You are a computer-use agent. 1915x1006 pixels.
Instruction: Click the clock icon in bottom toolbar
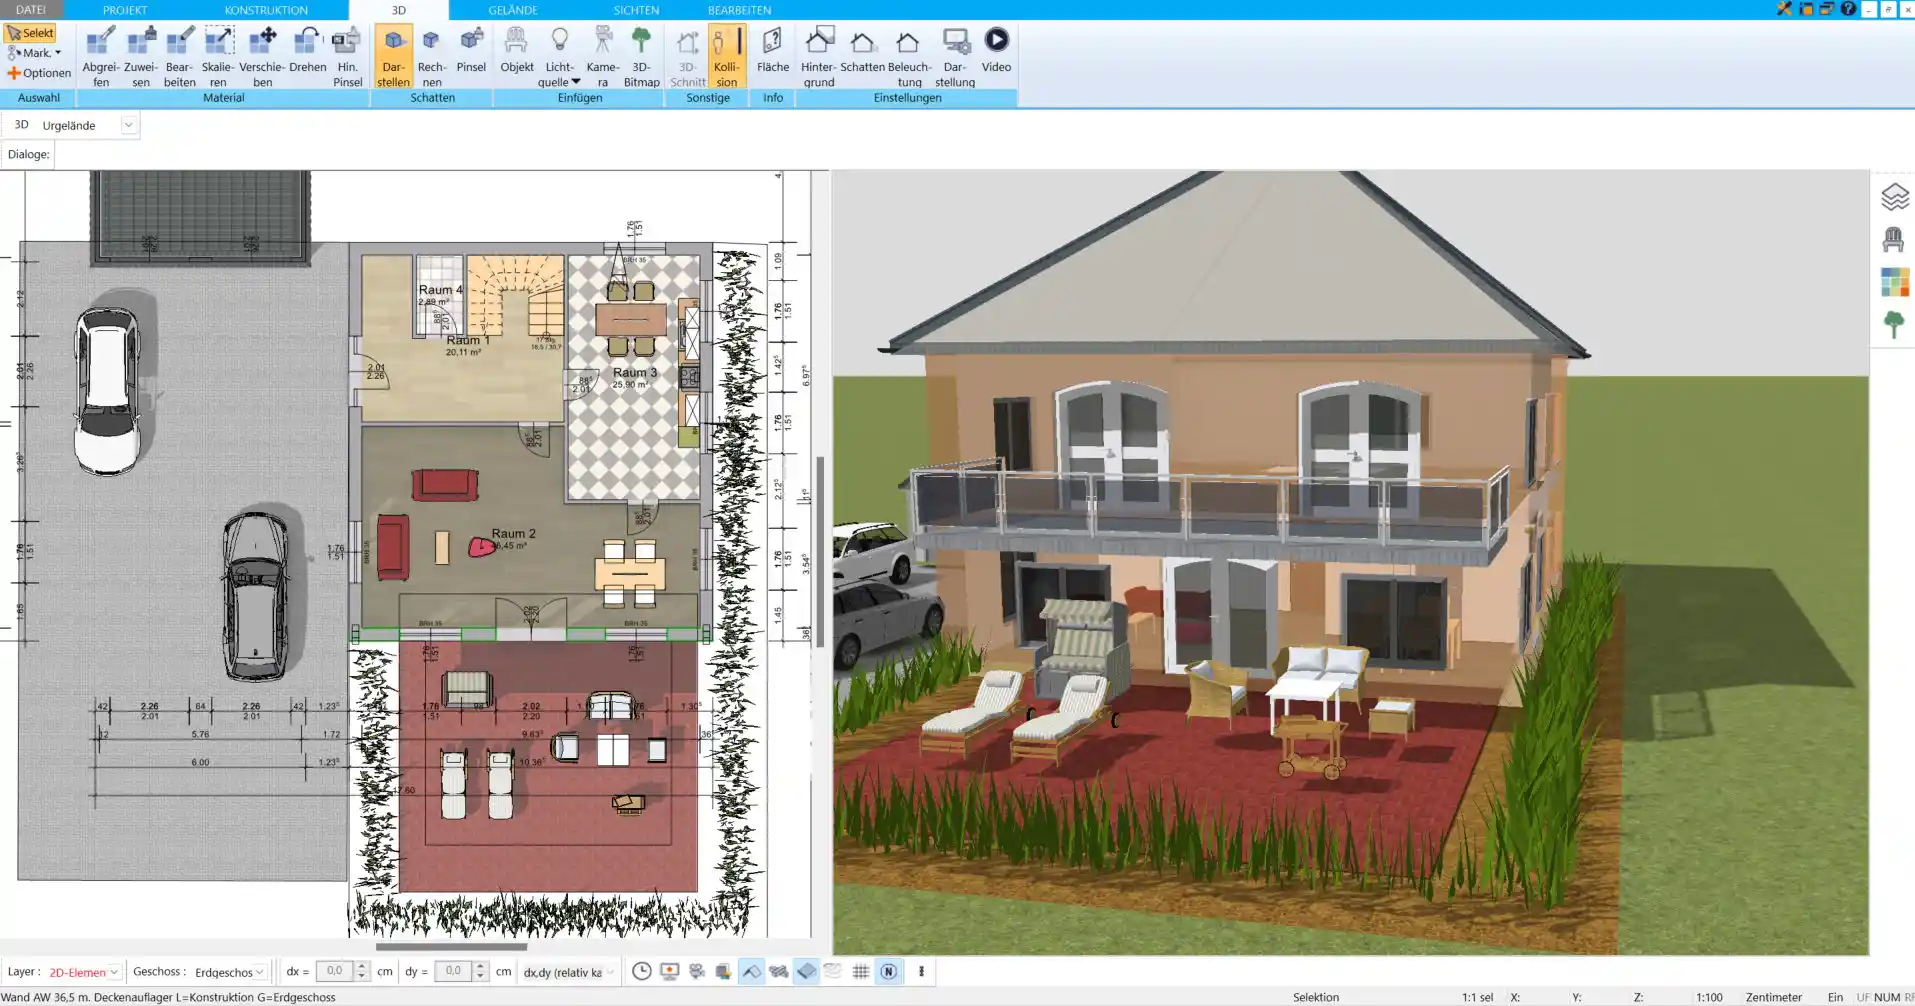coord(642,971)
